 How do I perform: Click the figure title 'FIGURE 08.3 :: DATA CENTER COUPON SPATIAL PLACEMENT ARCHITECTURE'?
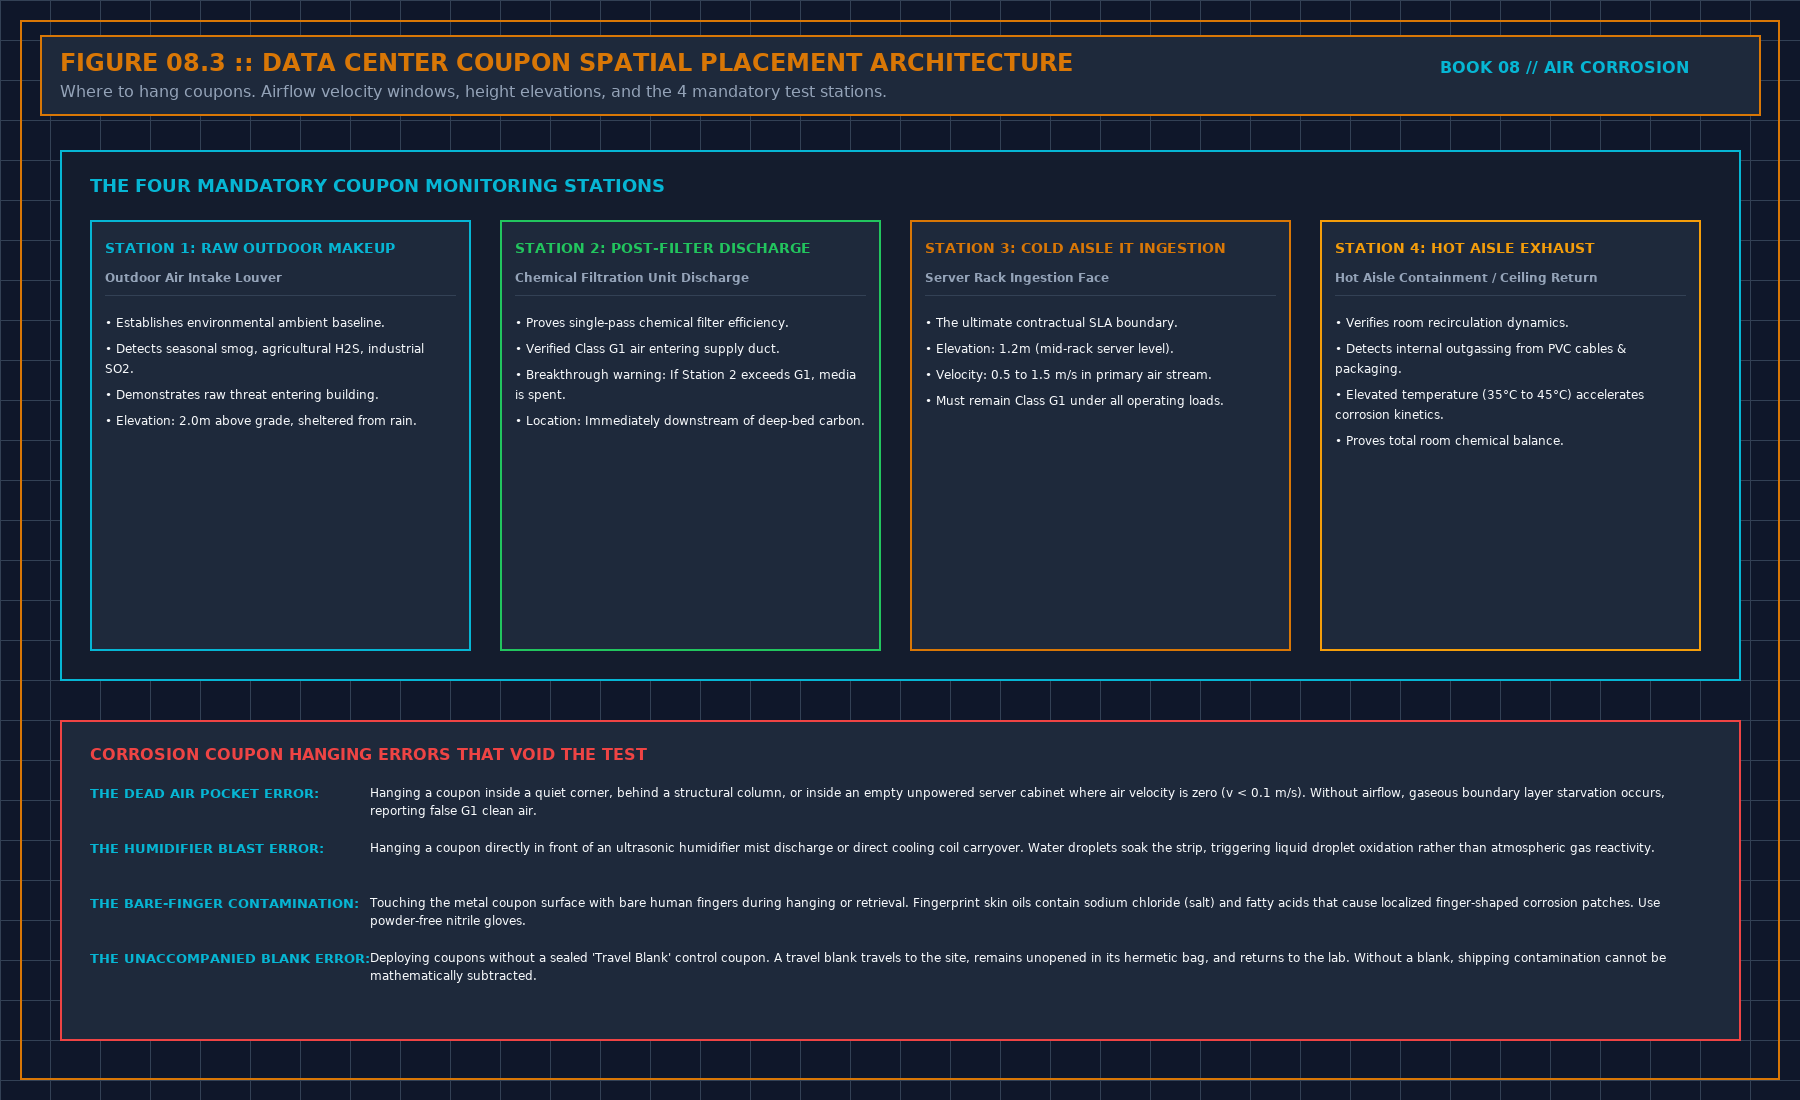566,63
